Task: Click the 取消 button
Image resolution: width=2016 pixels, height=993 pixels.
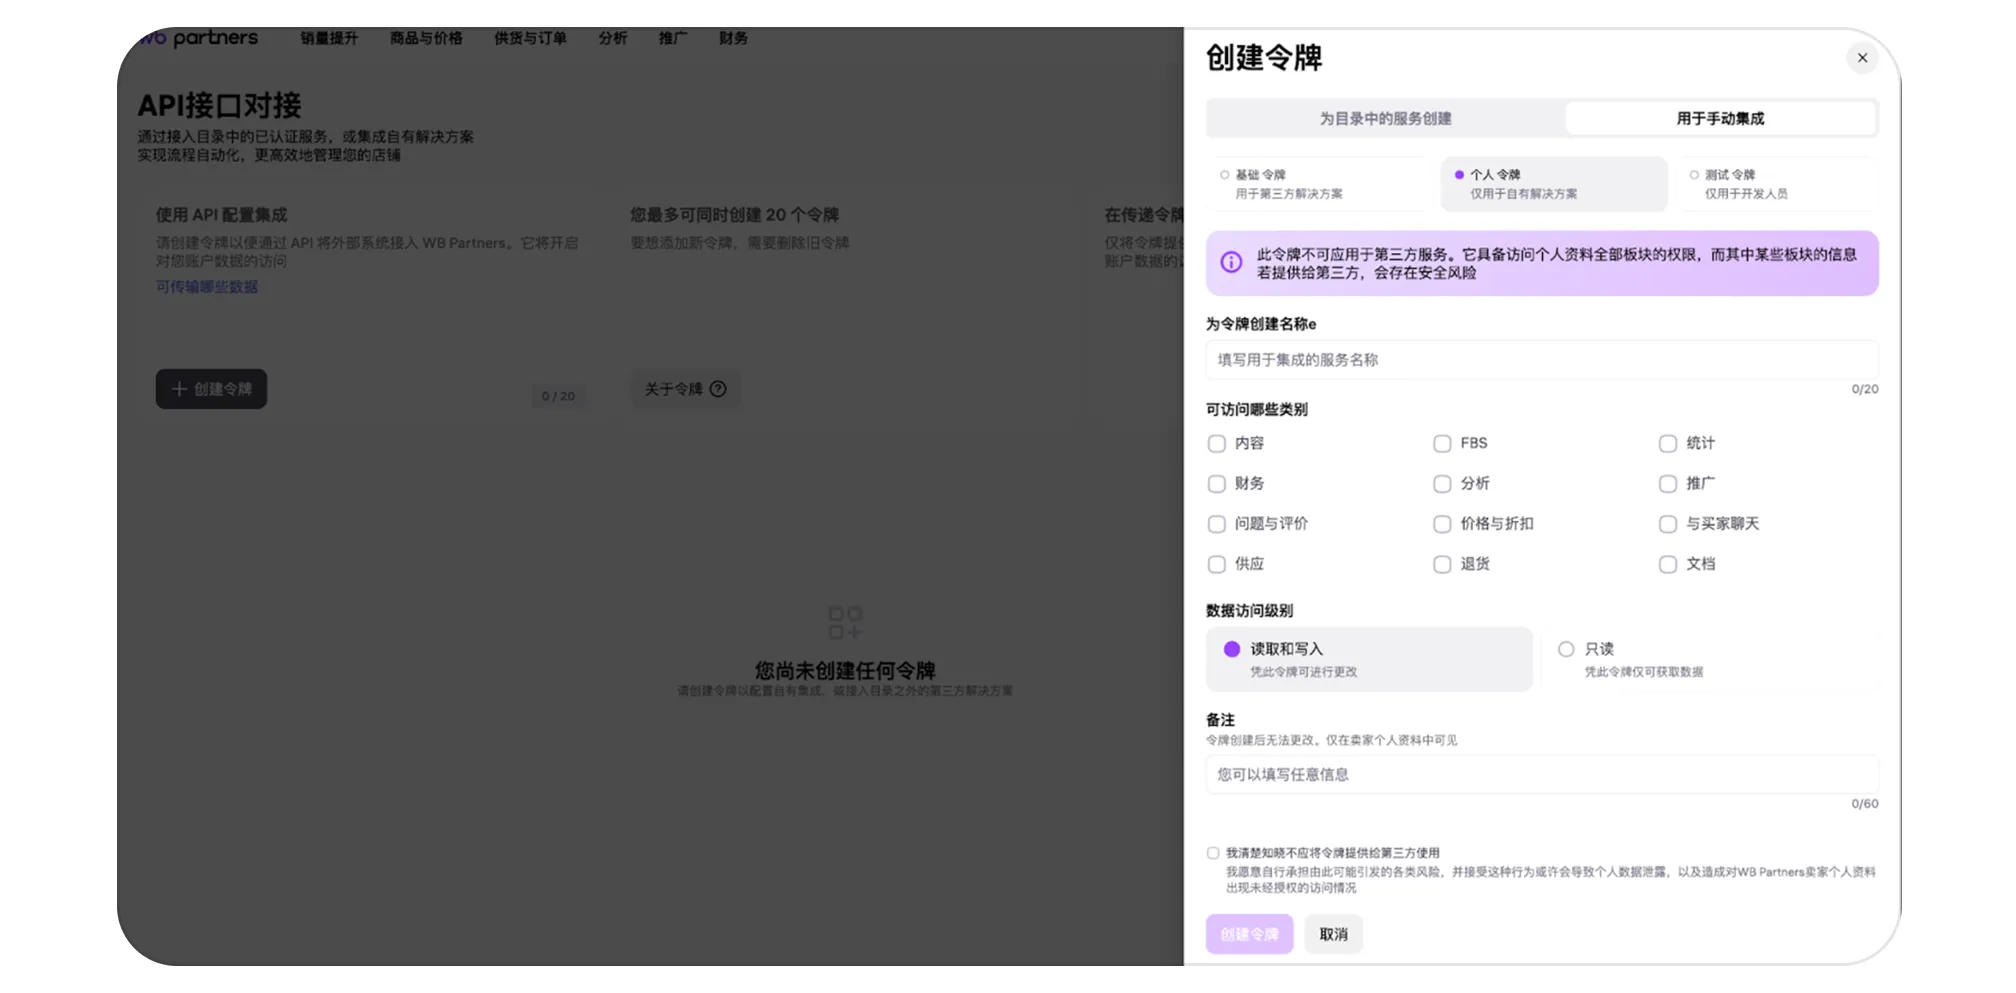Action: (1333, 933)
